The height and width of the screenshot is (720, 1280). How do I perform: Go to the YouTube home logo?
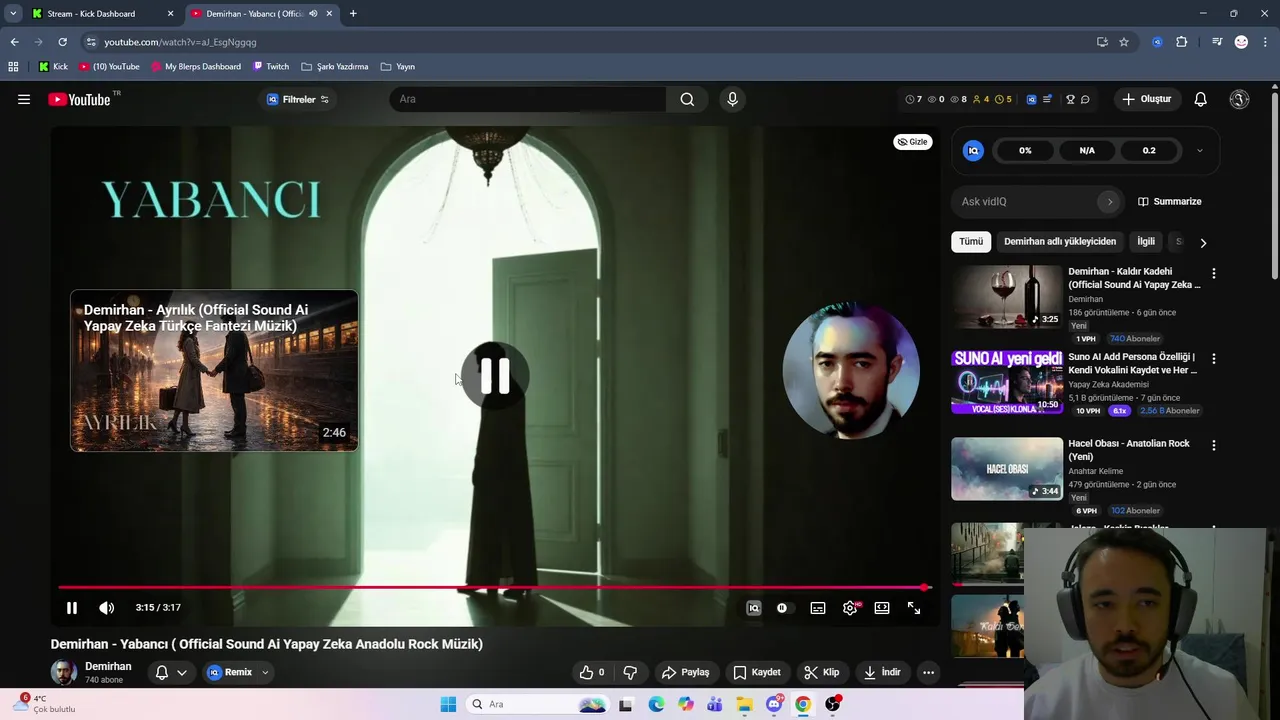tap(79, 99)
